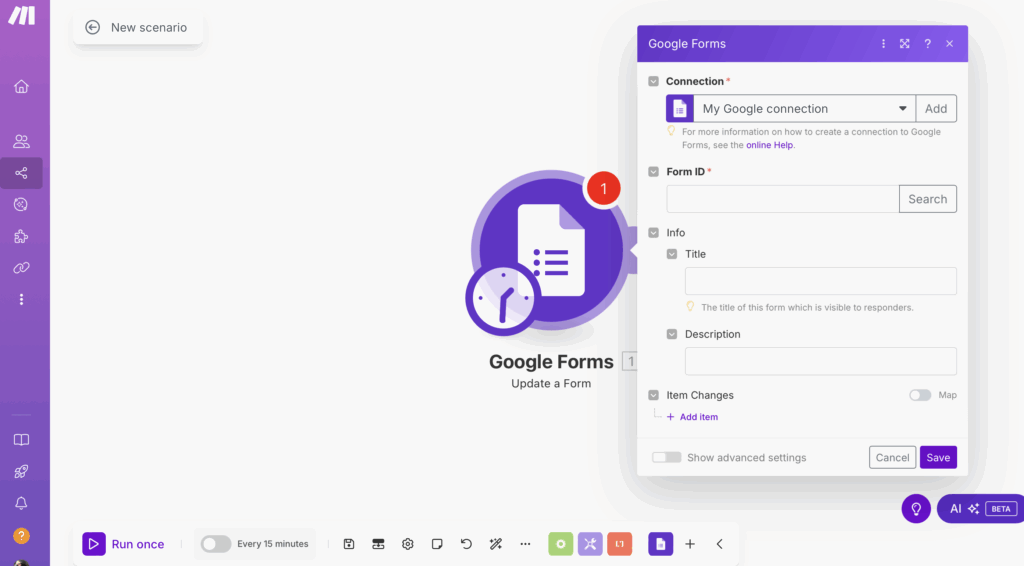Open the Make logo in sidebar

click(22, 15)
